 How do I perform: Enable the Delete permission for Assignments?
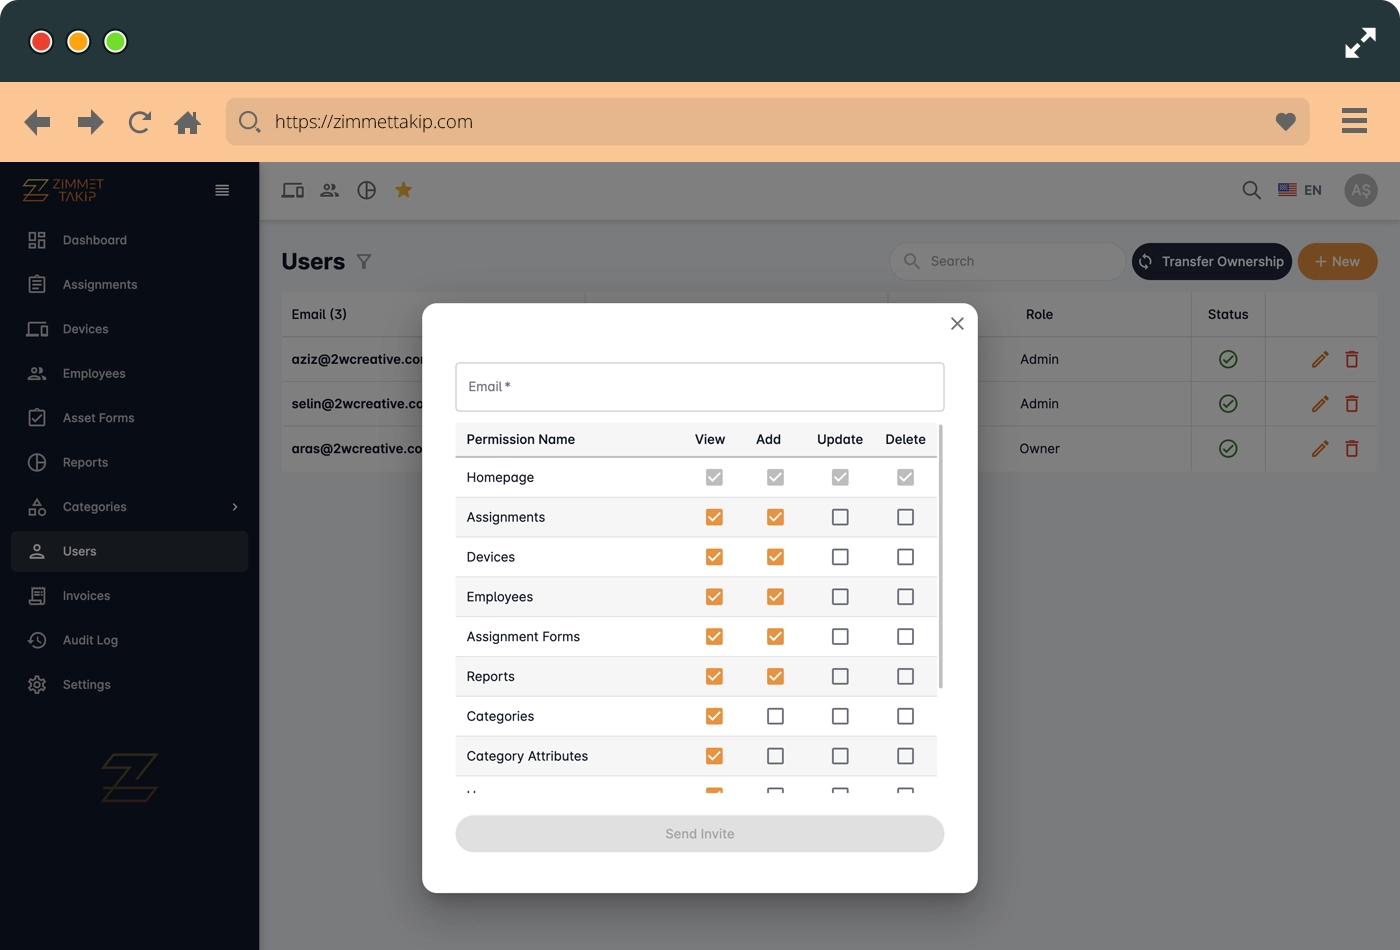[905, 517]
